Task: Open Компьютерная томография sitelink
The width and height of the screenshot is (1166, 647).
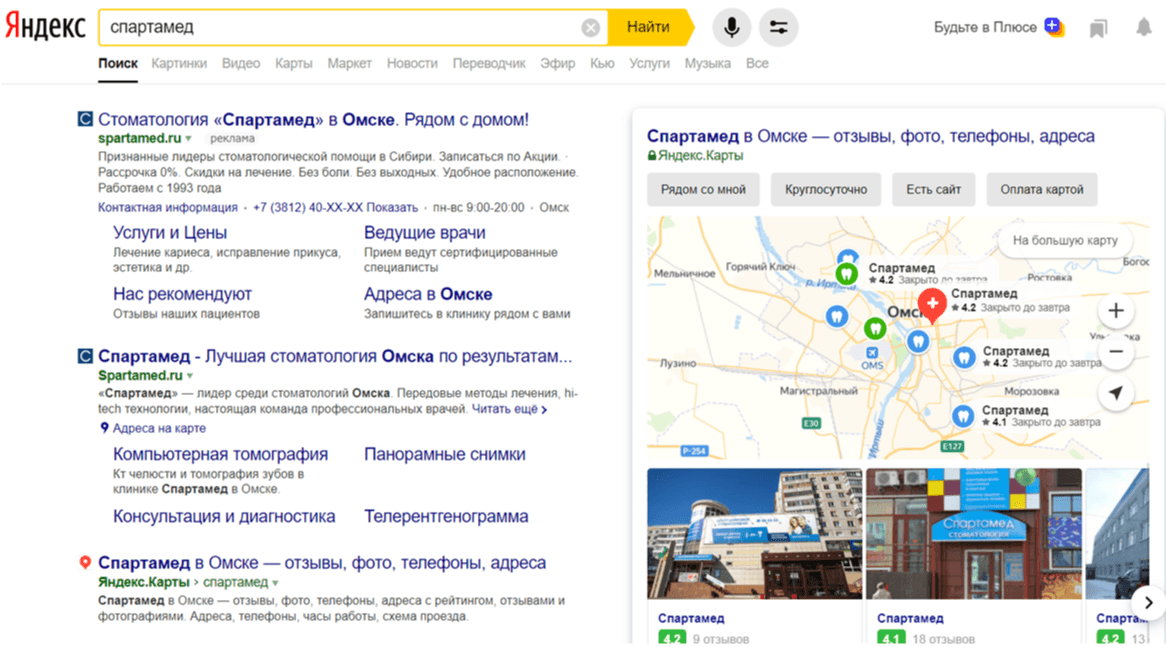Action: click(x=220, y=454)
